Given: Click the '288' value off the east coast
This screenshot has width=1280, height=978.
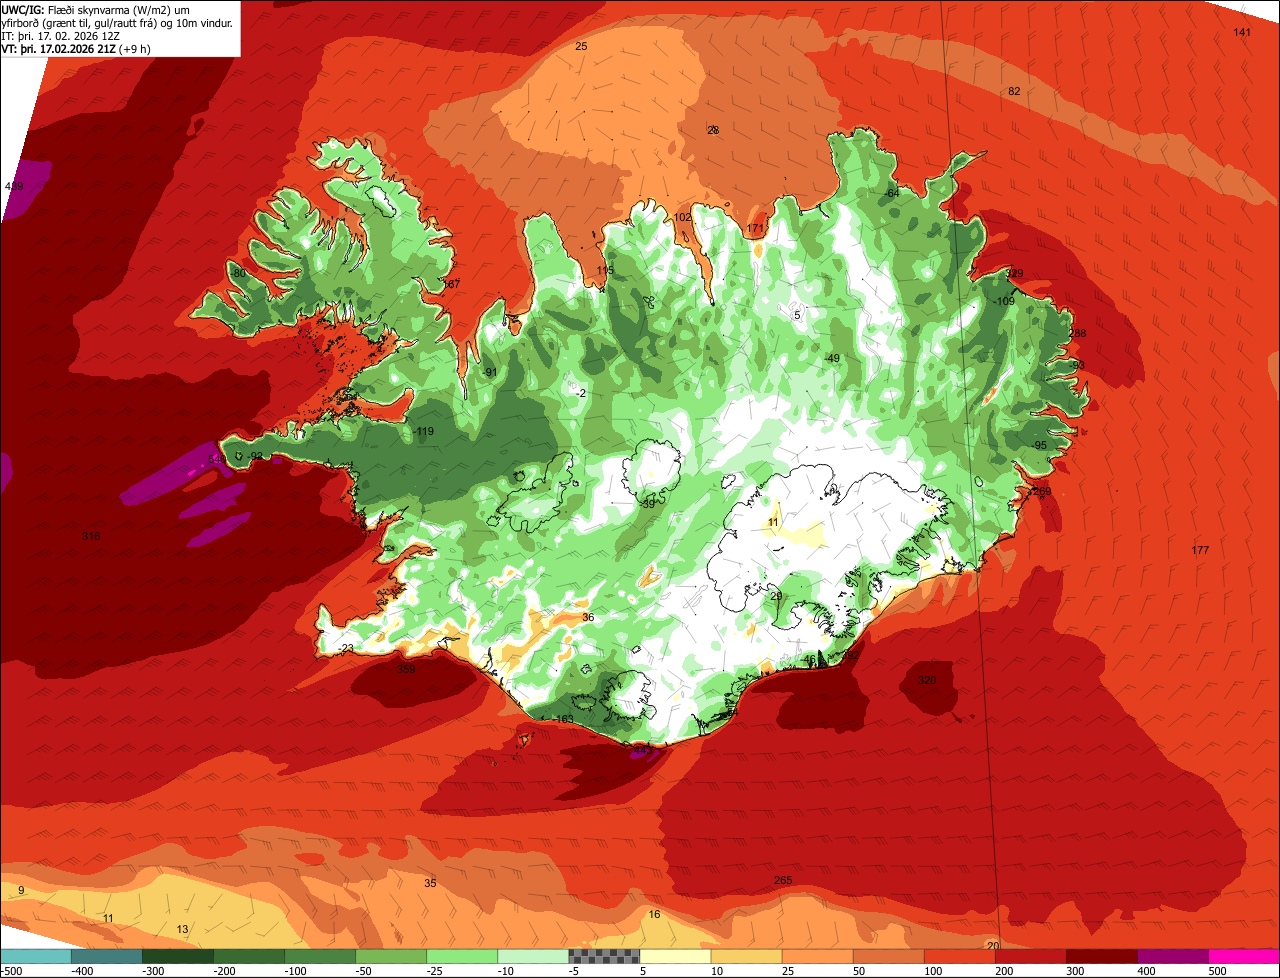Looking at the screenshot, I should (x=1077, y=334).
